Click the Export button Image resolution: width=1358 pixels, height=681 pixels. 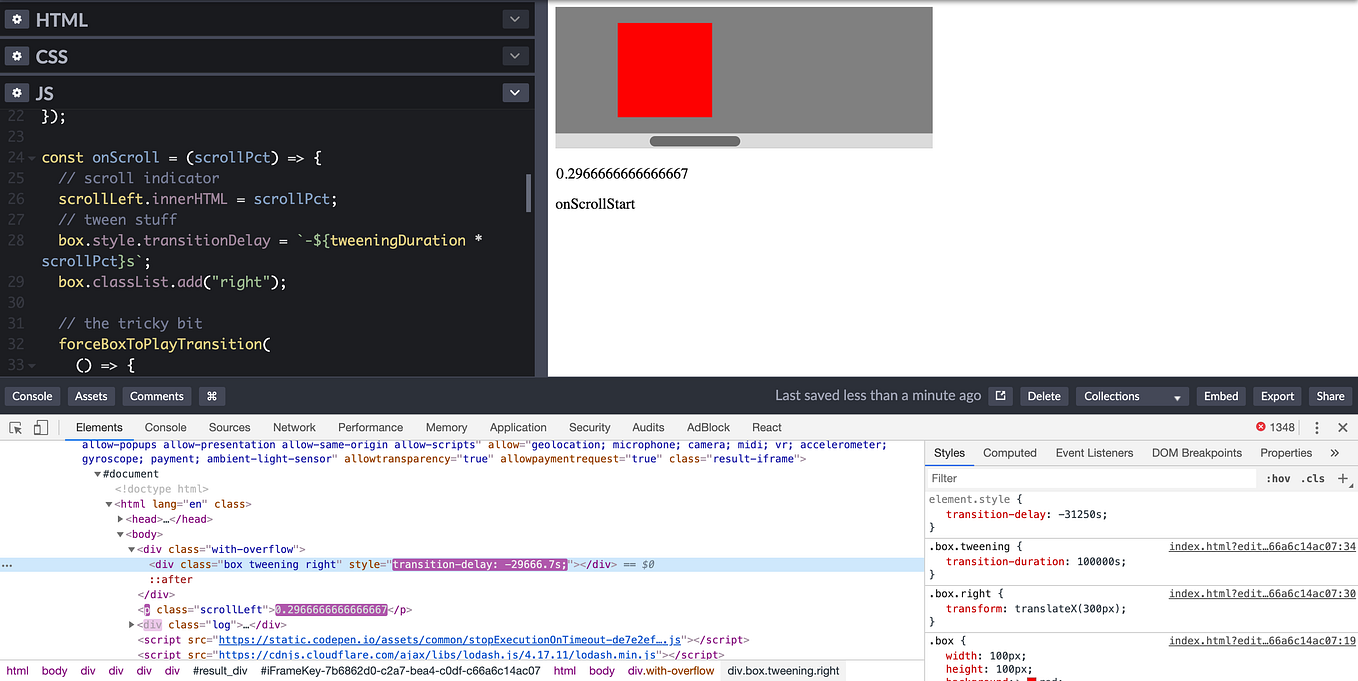(x=1277, y=396)
